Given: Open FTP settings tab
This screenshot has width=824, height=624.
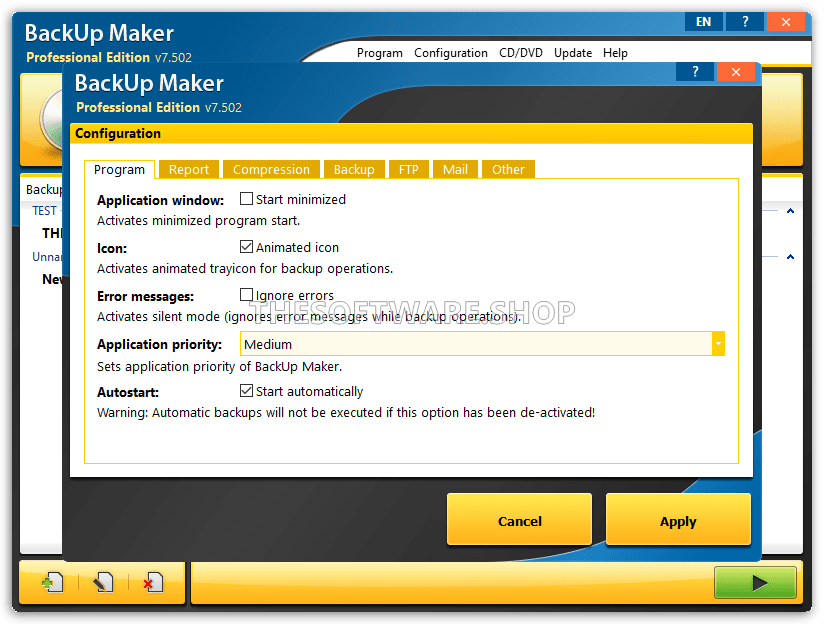Looking at the screenshot, I should tap(408, 169).
